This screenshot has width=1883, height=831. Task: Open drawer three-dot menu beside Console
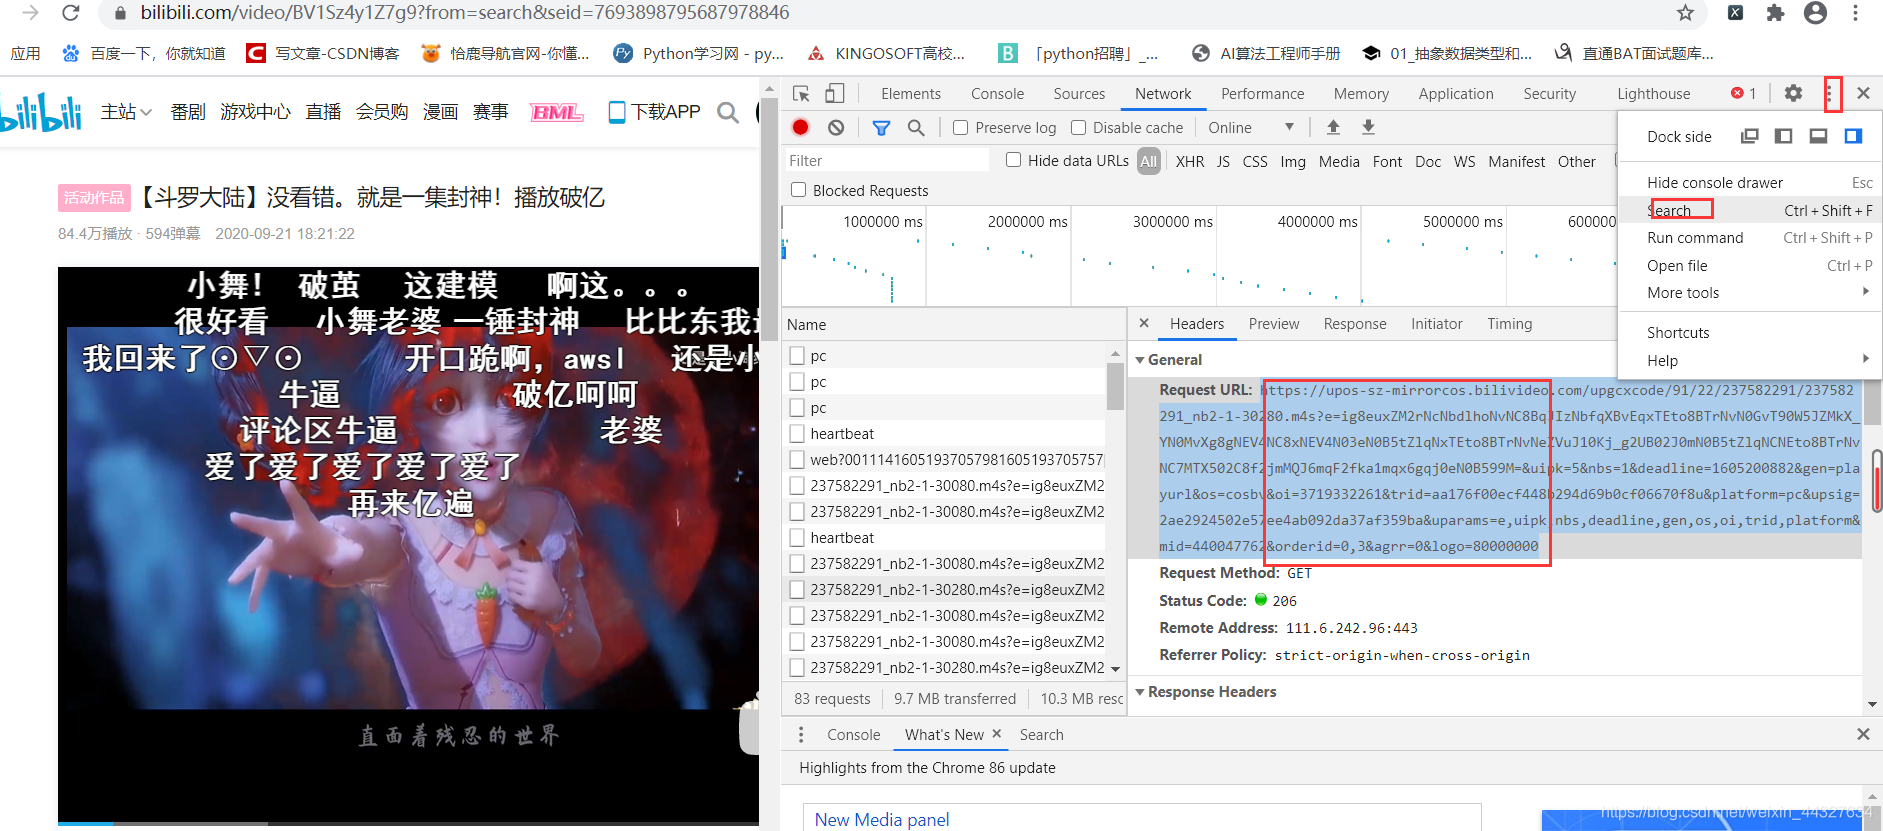click(800, 734)
